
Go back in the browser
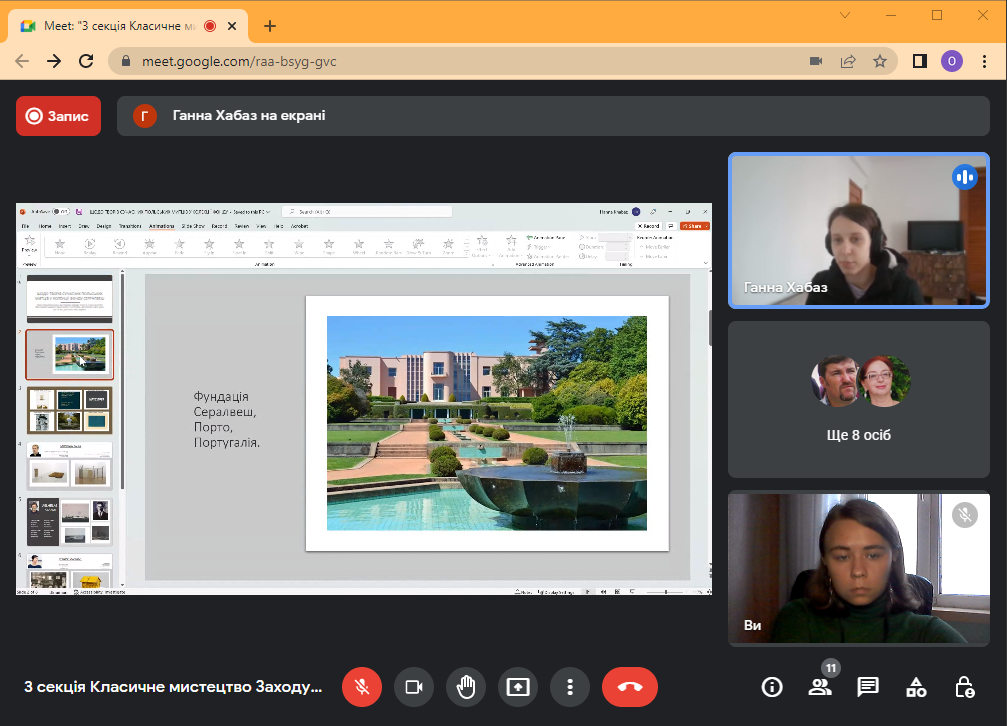point(22,61)
